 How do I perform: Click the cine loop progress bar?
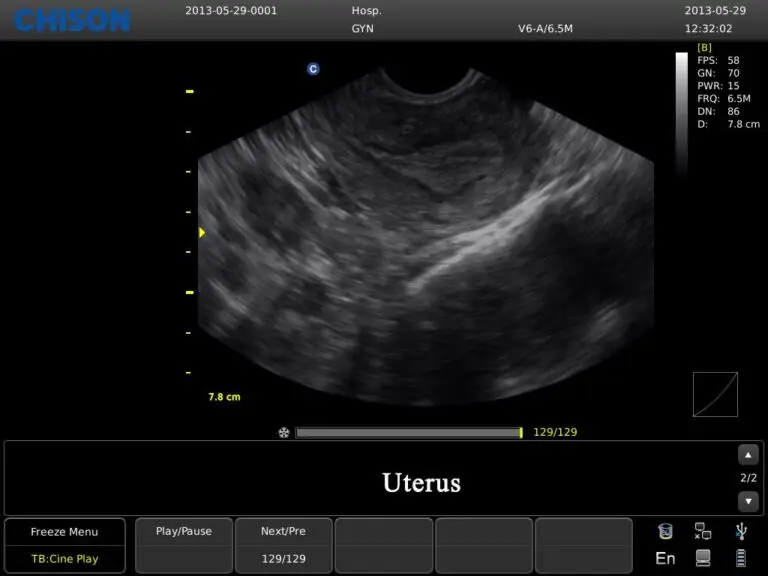(408, 433)
